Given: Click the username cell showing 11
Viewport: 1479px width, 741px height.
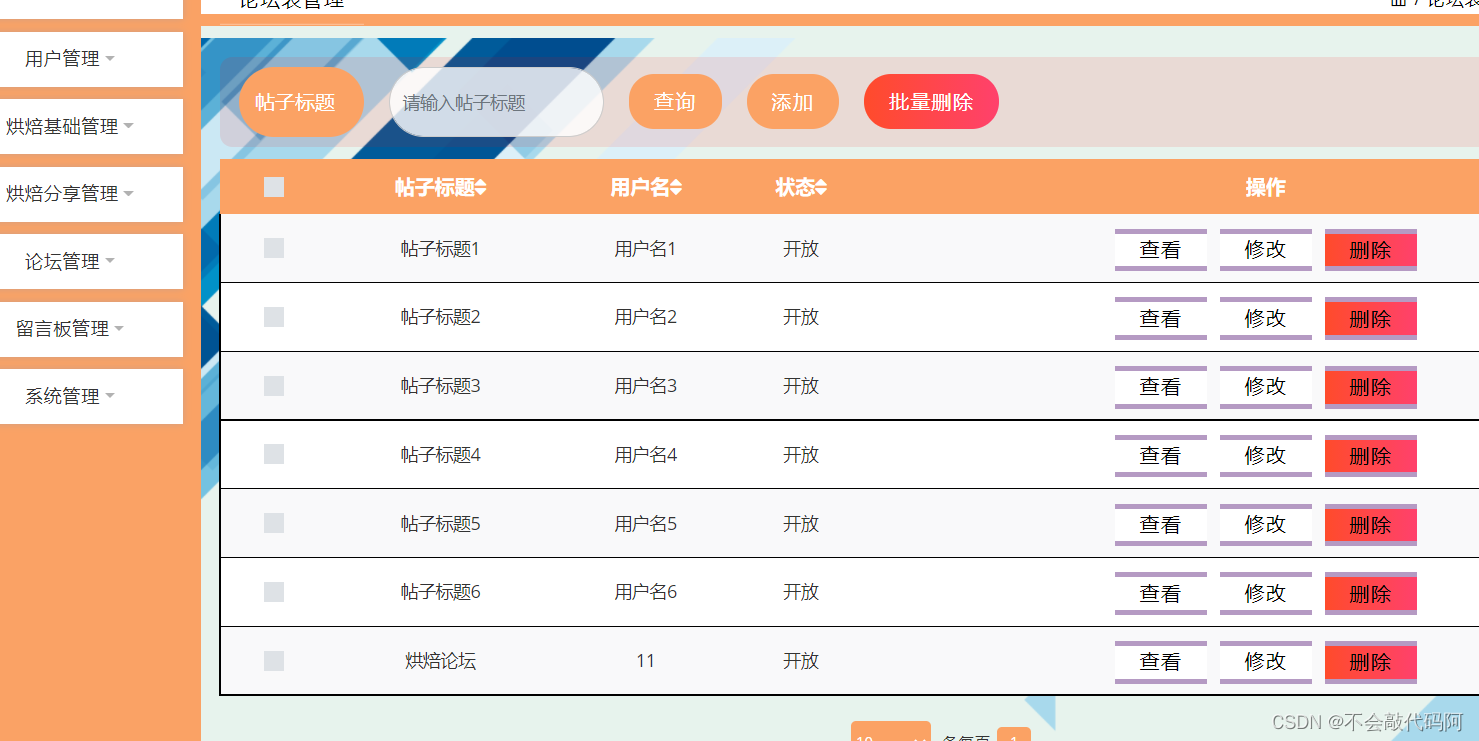Looking at the screenshot, I should pos(646,661).
